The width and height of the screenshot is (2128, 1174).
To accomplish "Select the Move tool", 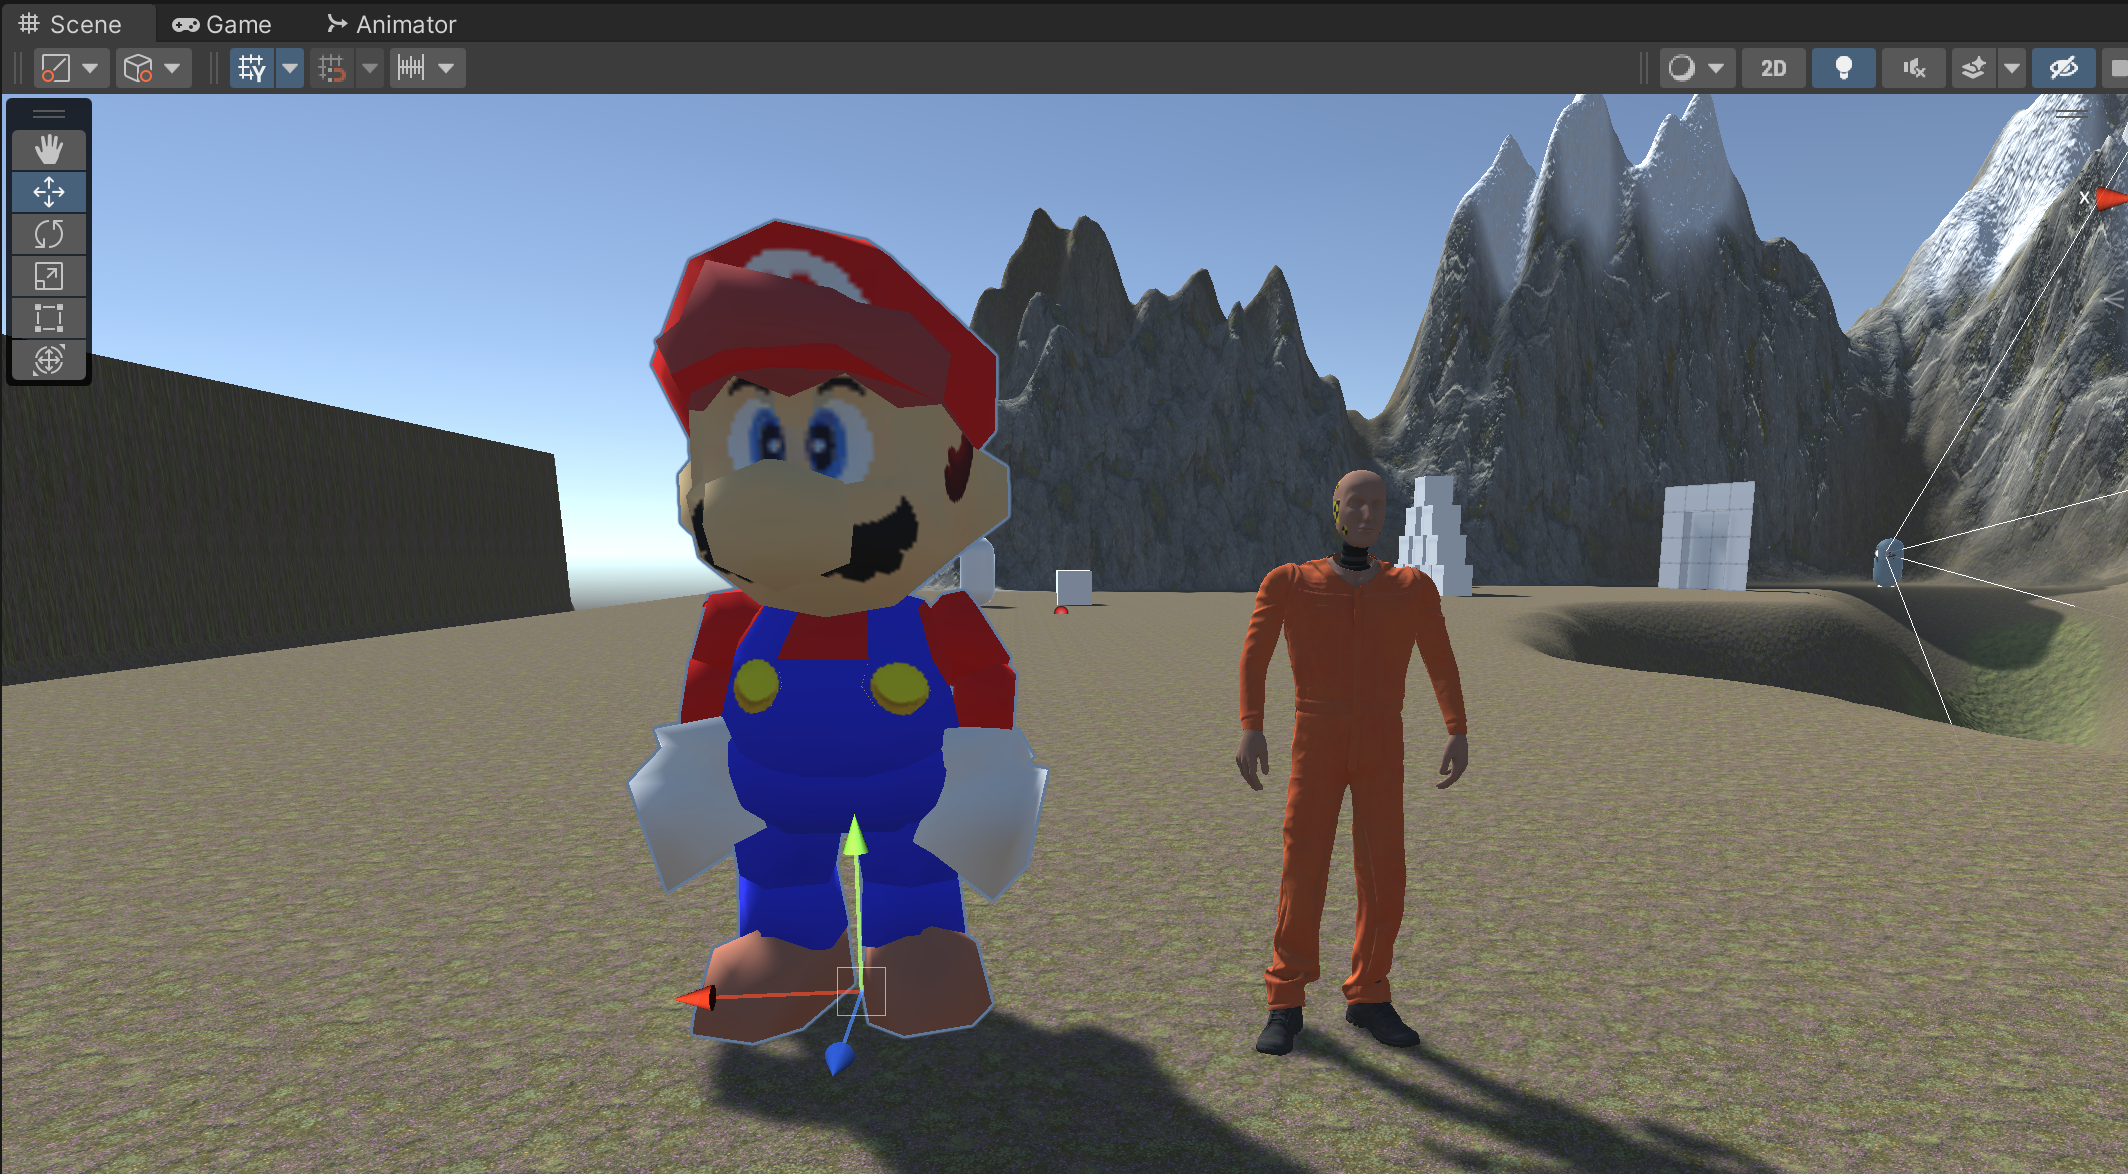I will click(x=48, y=192).
